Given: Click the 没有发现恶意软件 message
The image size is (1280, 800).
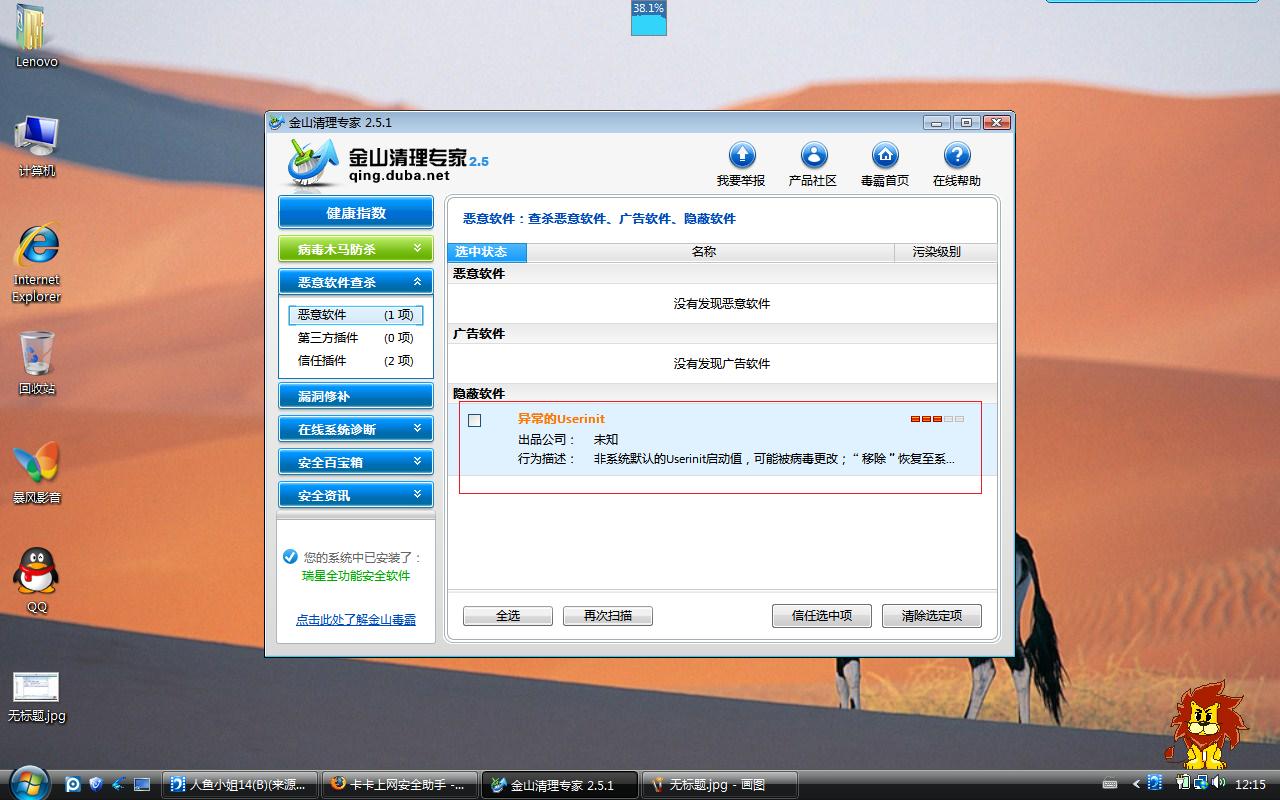Looking at the screenshot, I should [722, 303].
